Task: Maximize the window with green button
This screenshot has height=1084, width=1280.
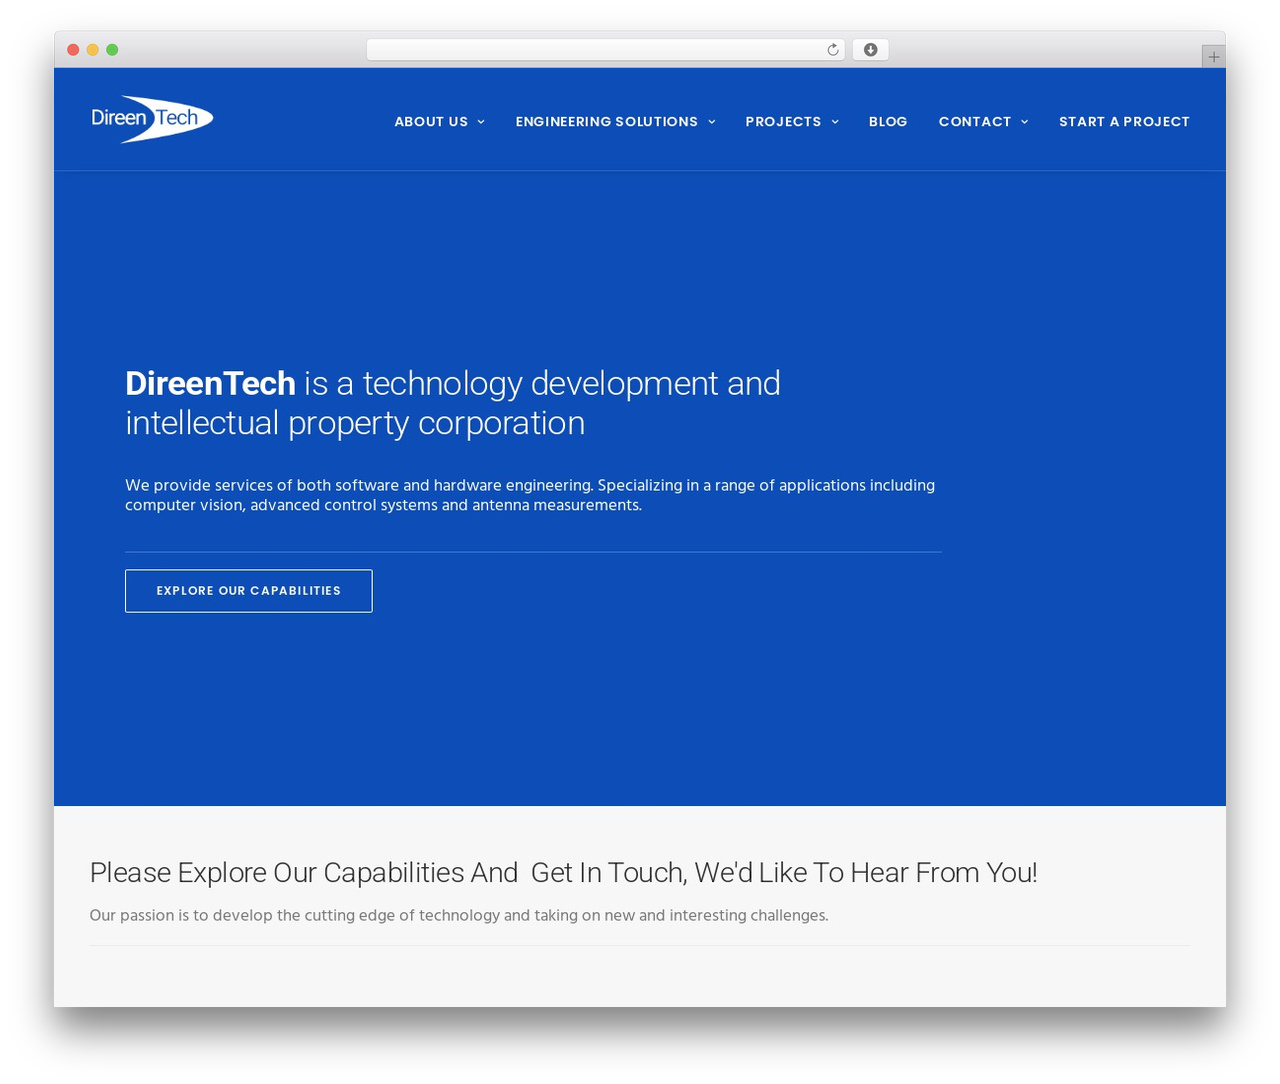Action: click(112, 50)
